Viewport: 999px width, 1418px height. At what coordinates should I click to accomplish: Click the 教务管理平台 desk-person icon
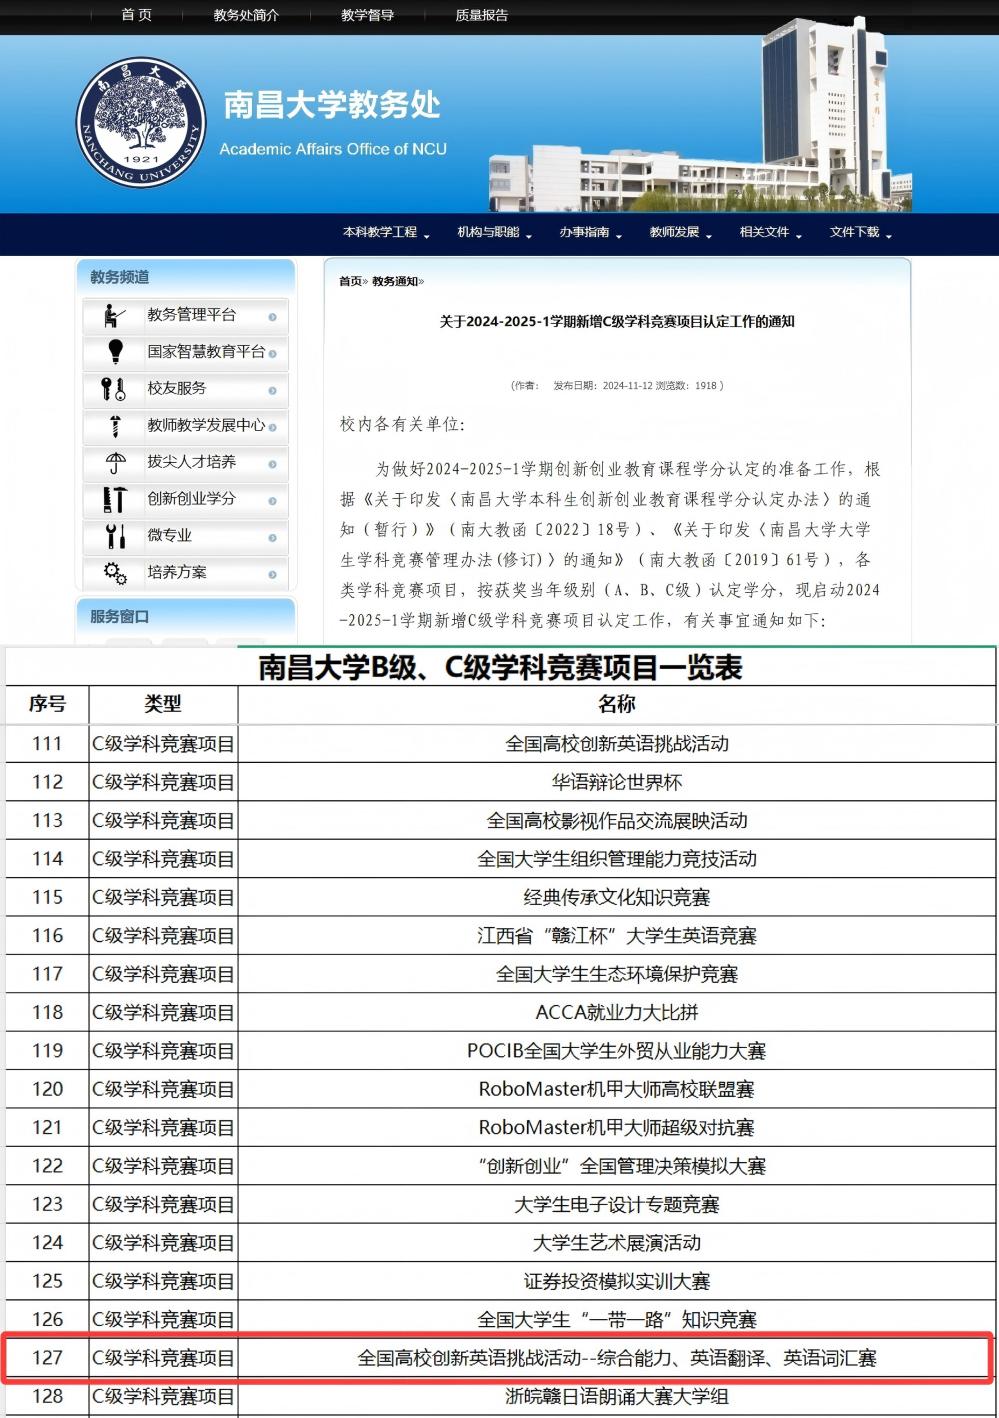(115, 316)
